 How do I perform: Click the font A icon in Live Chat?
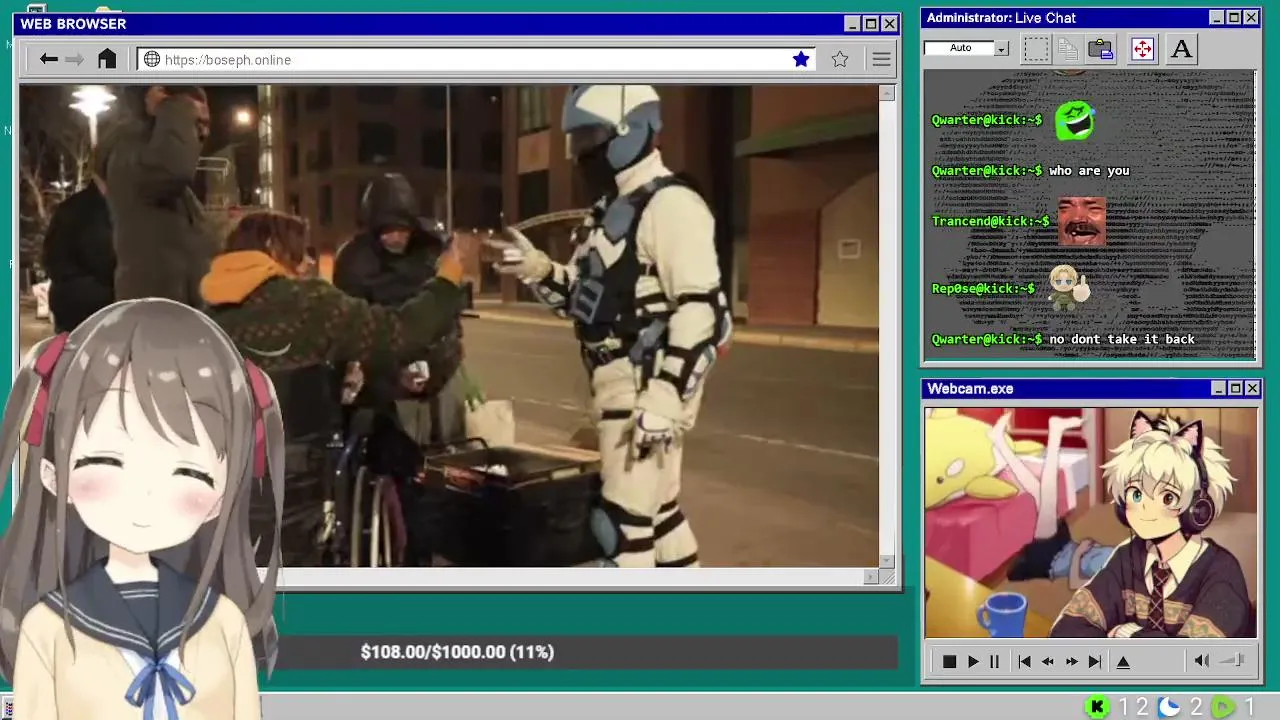[x=1181, y=48]
